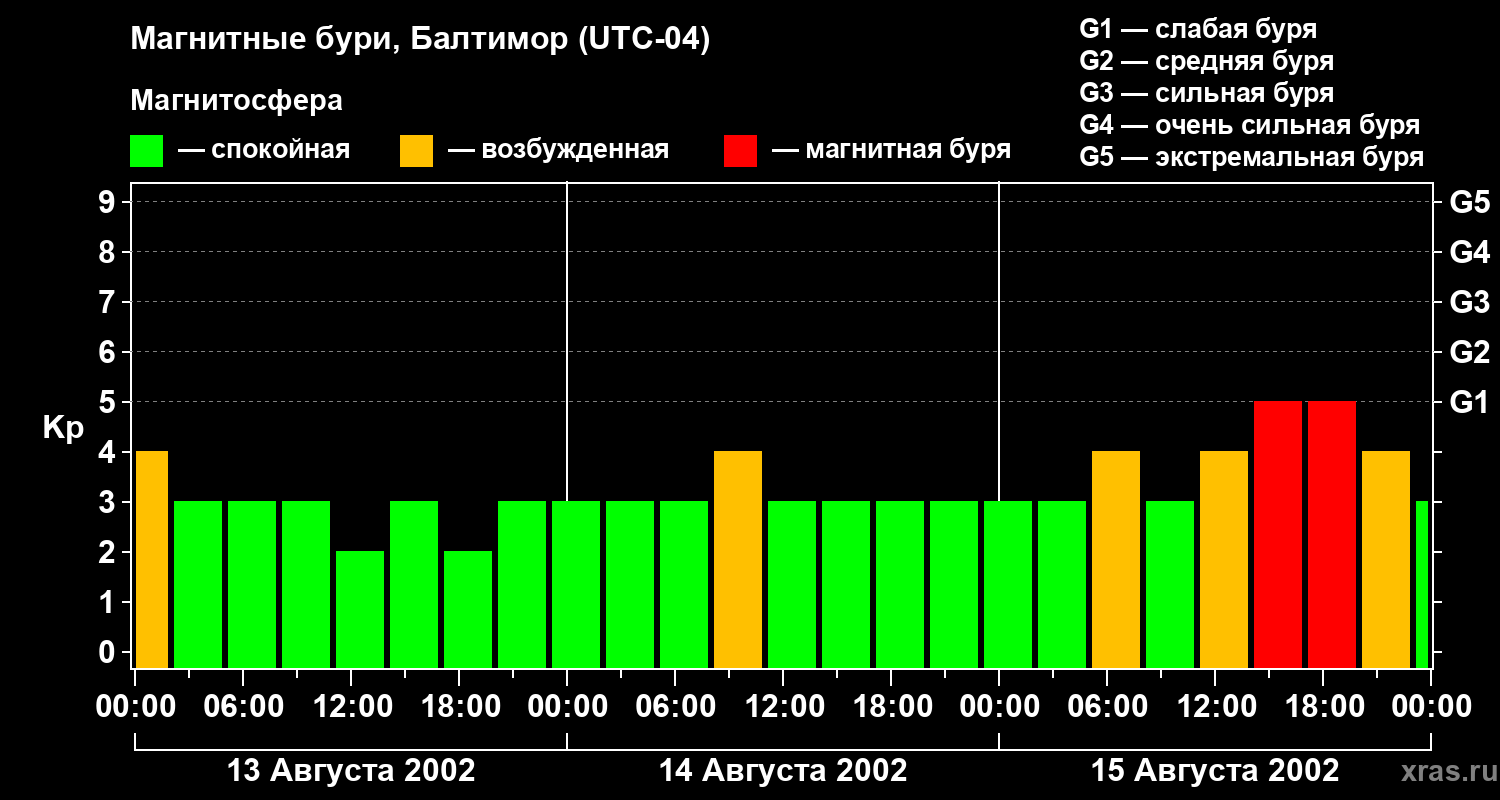1500x800 pixels.
Task: Click the 'Kp' axis label
Action: [x=63, y=428]
